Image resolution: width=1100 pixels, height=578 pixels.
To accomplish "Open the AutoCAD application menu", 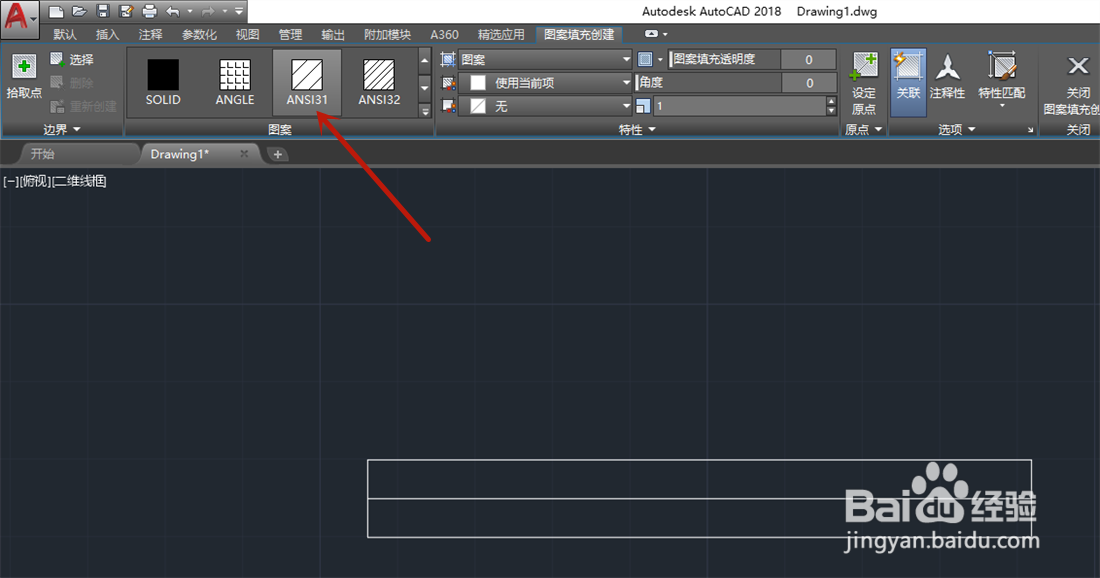I will pos(19,18).
